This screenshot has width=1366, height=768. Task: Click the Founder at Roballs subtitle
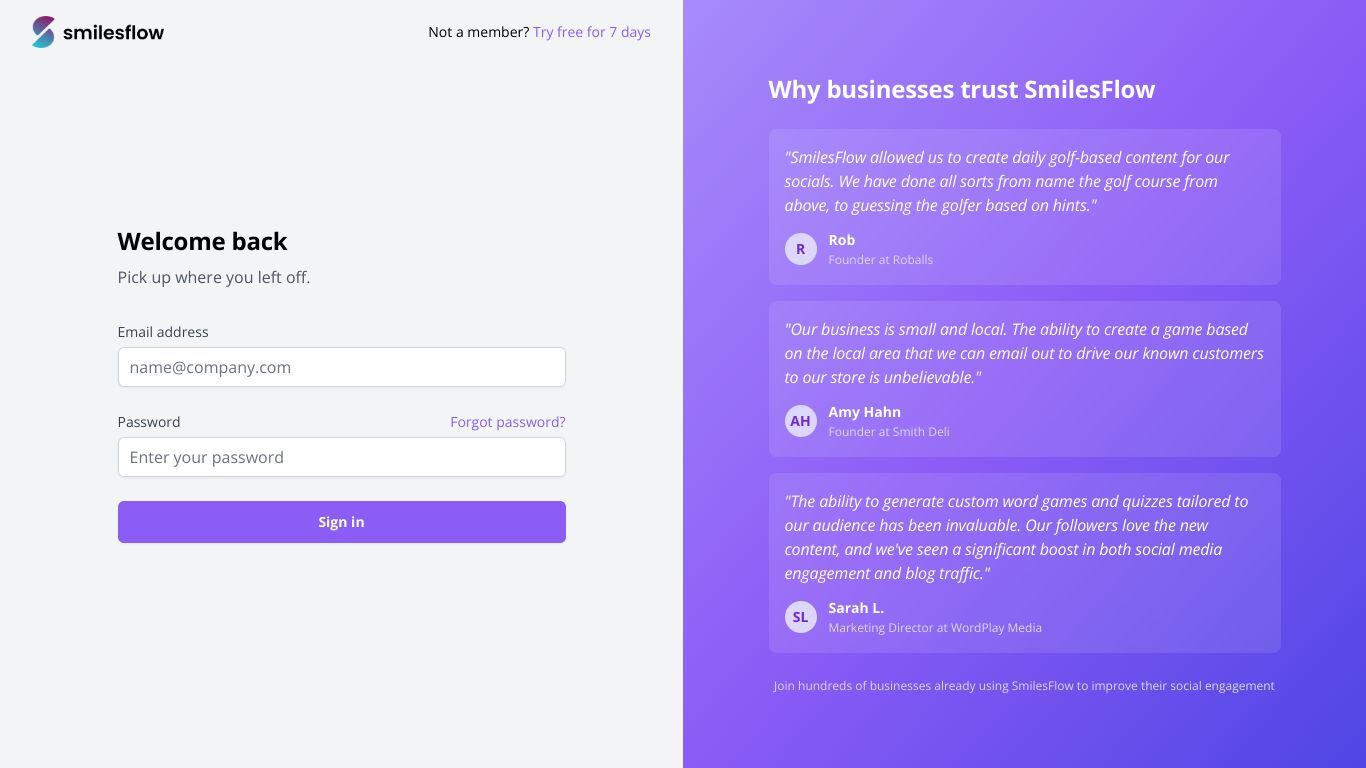click(880, 260)
